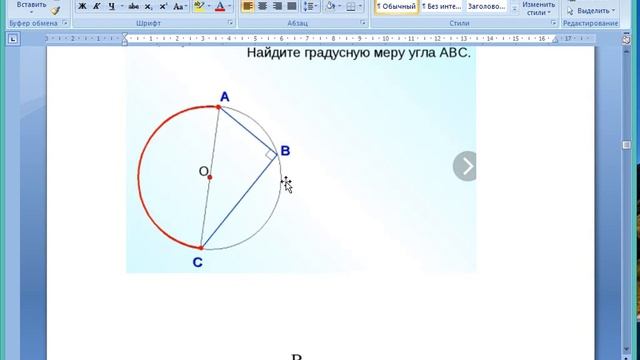Toggle underline Ч formatting
This screenshot has width=640, height=360.
111,6
